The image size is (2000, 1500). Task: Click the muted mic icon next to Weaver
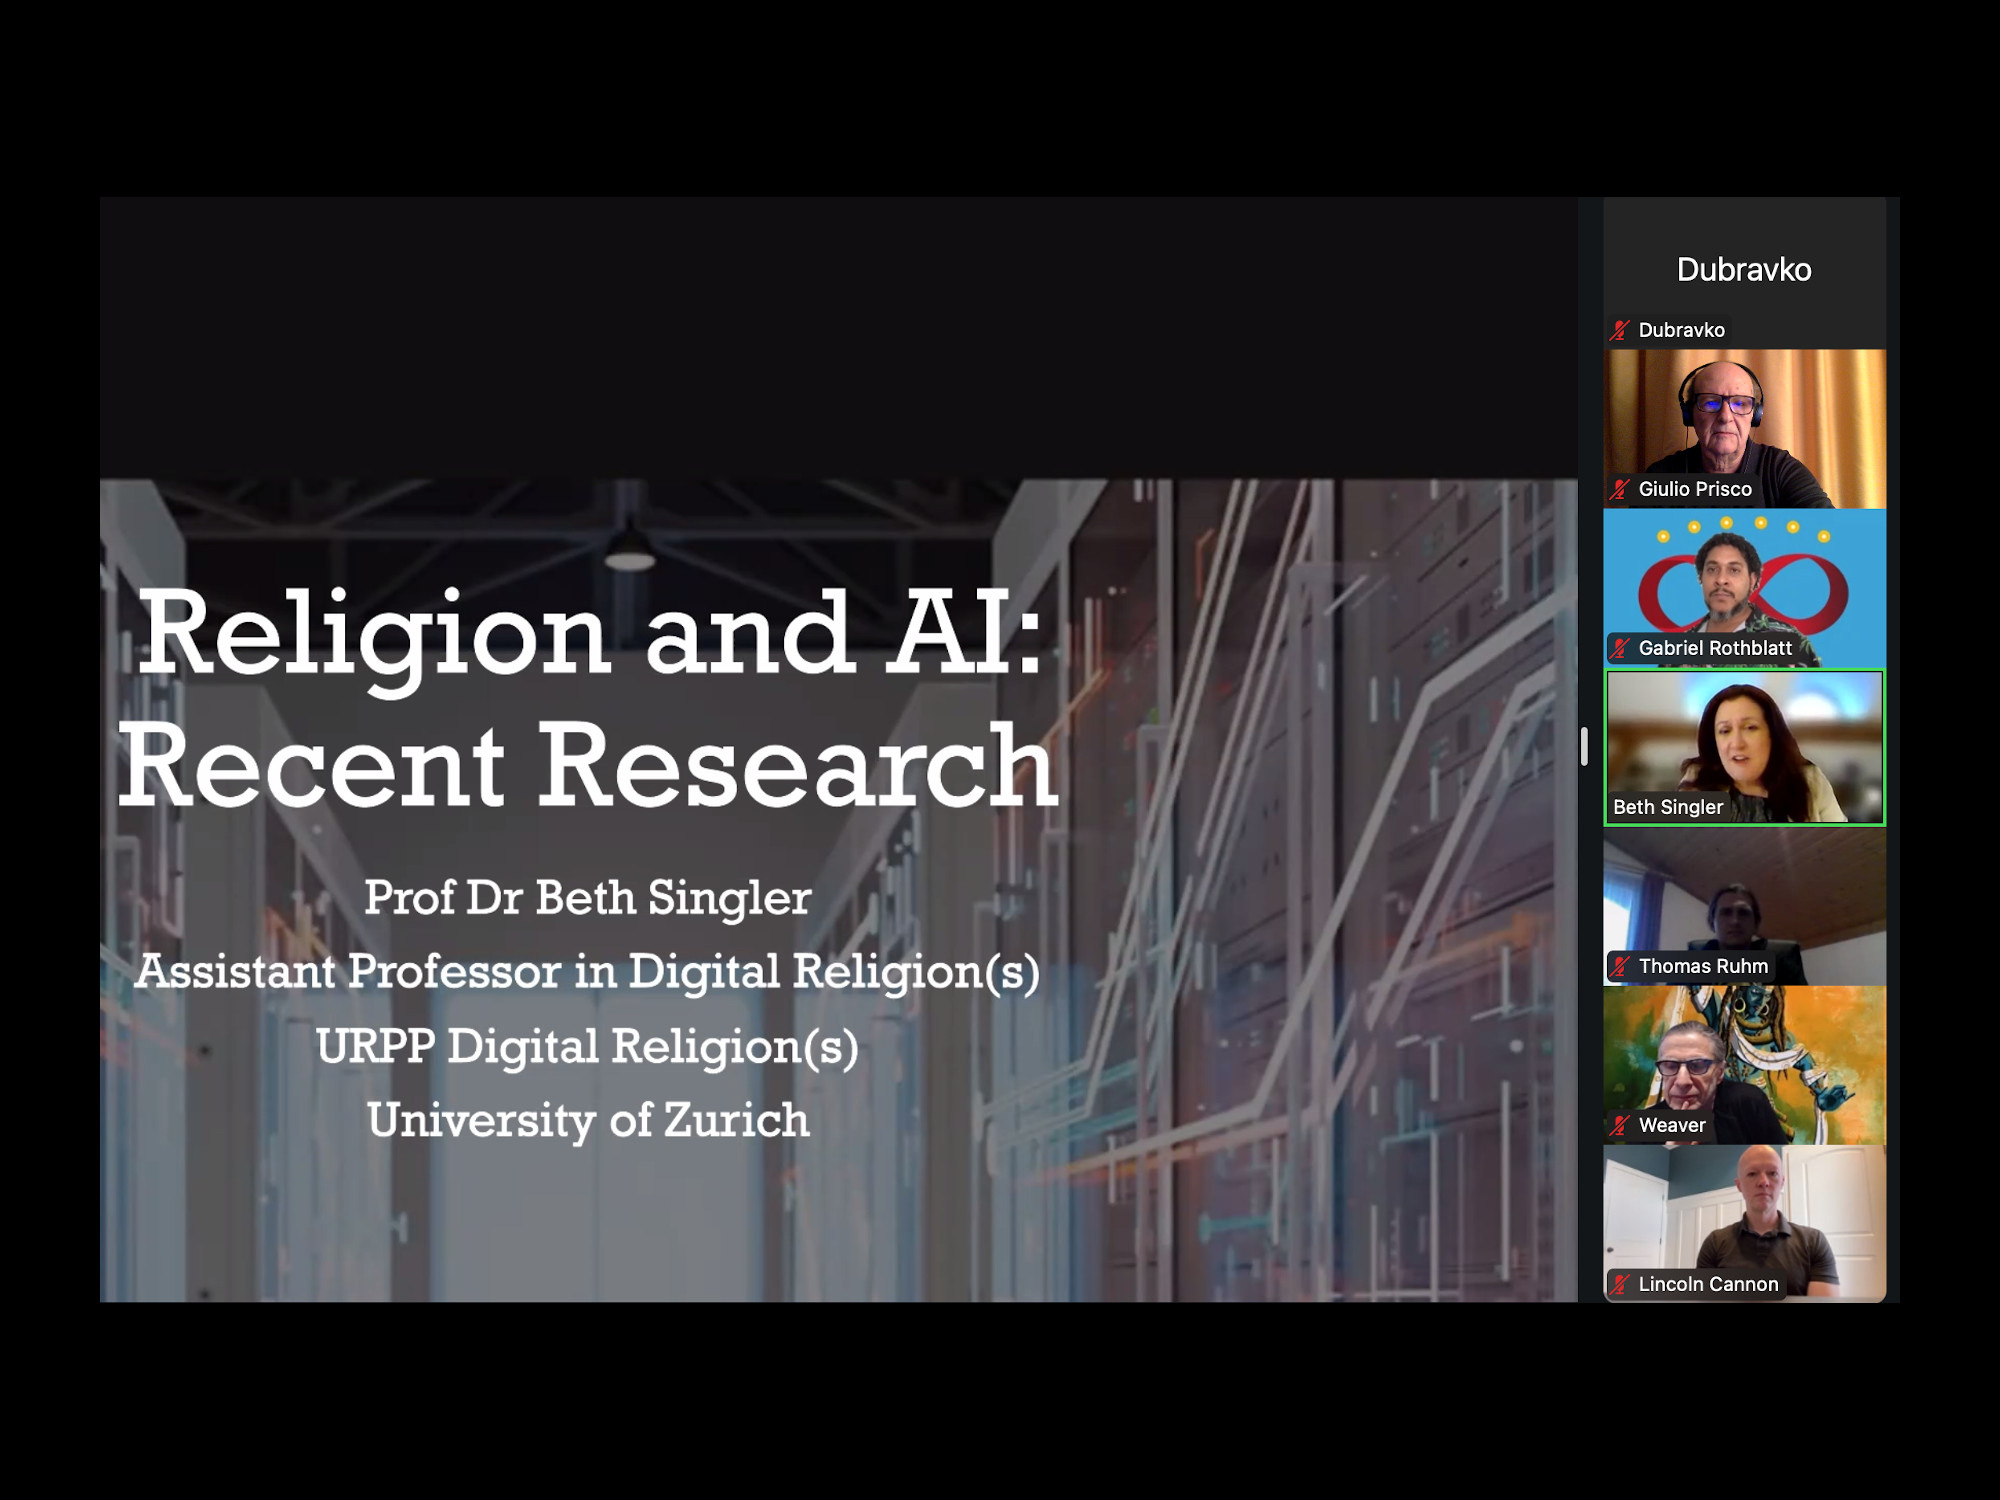click(1620, 1125)
